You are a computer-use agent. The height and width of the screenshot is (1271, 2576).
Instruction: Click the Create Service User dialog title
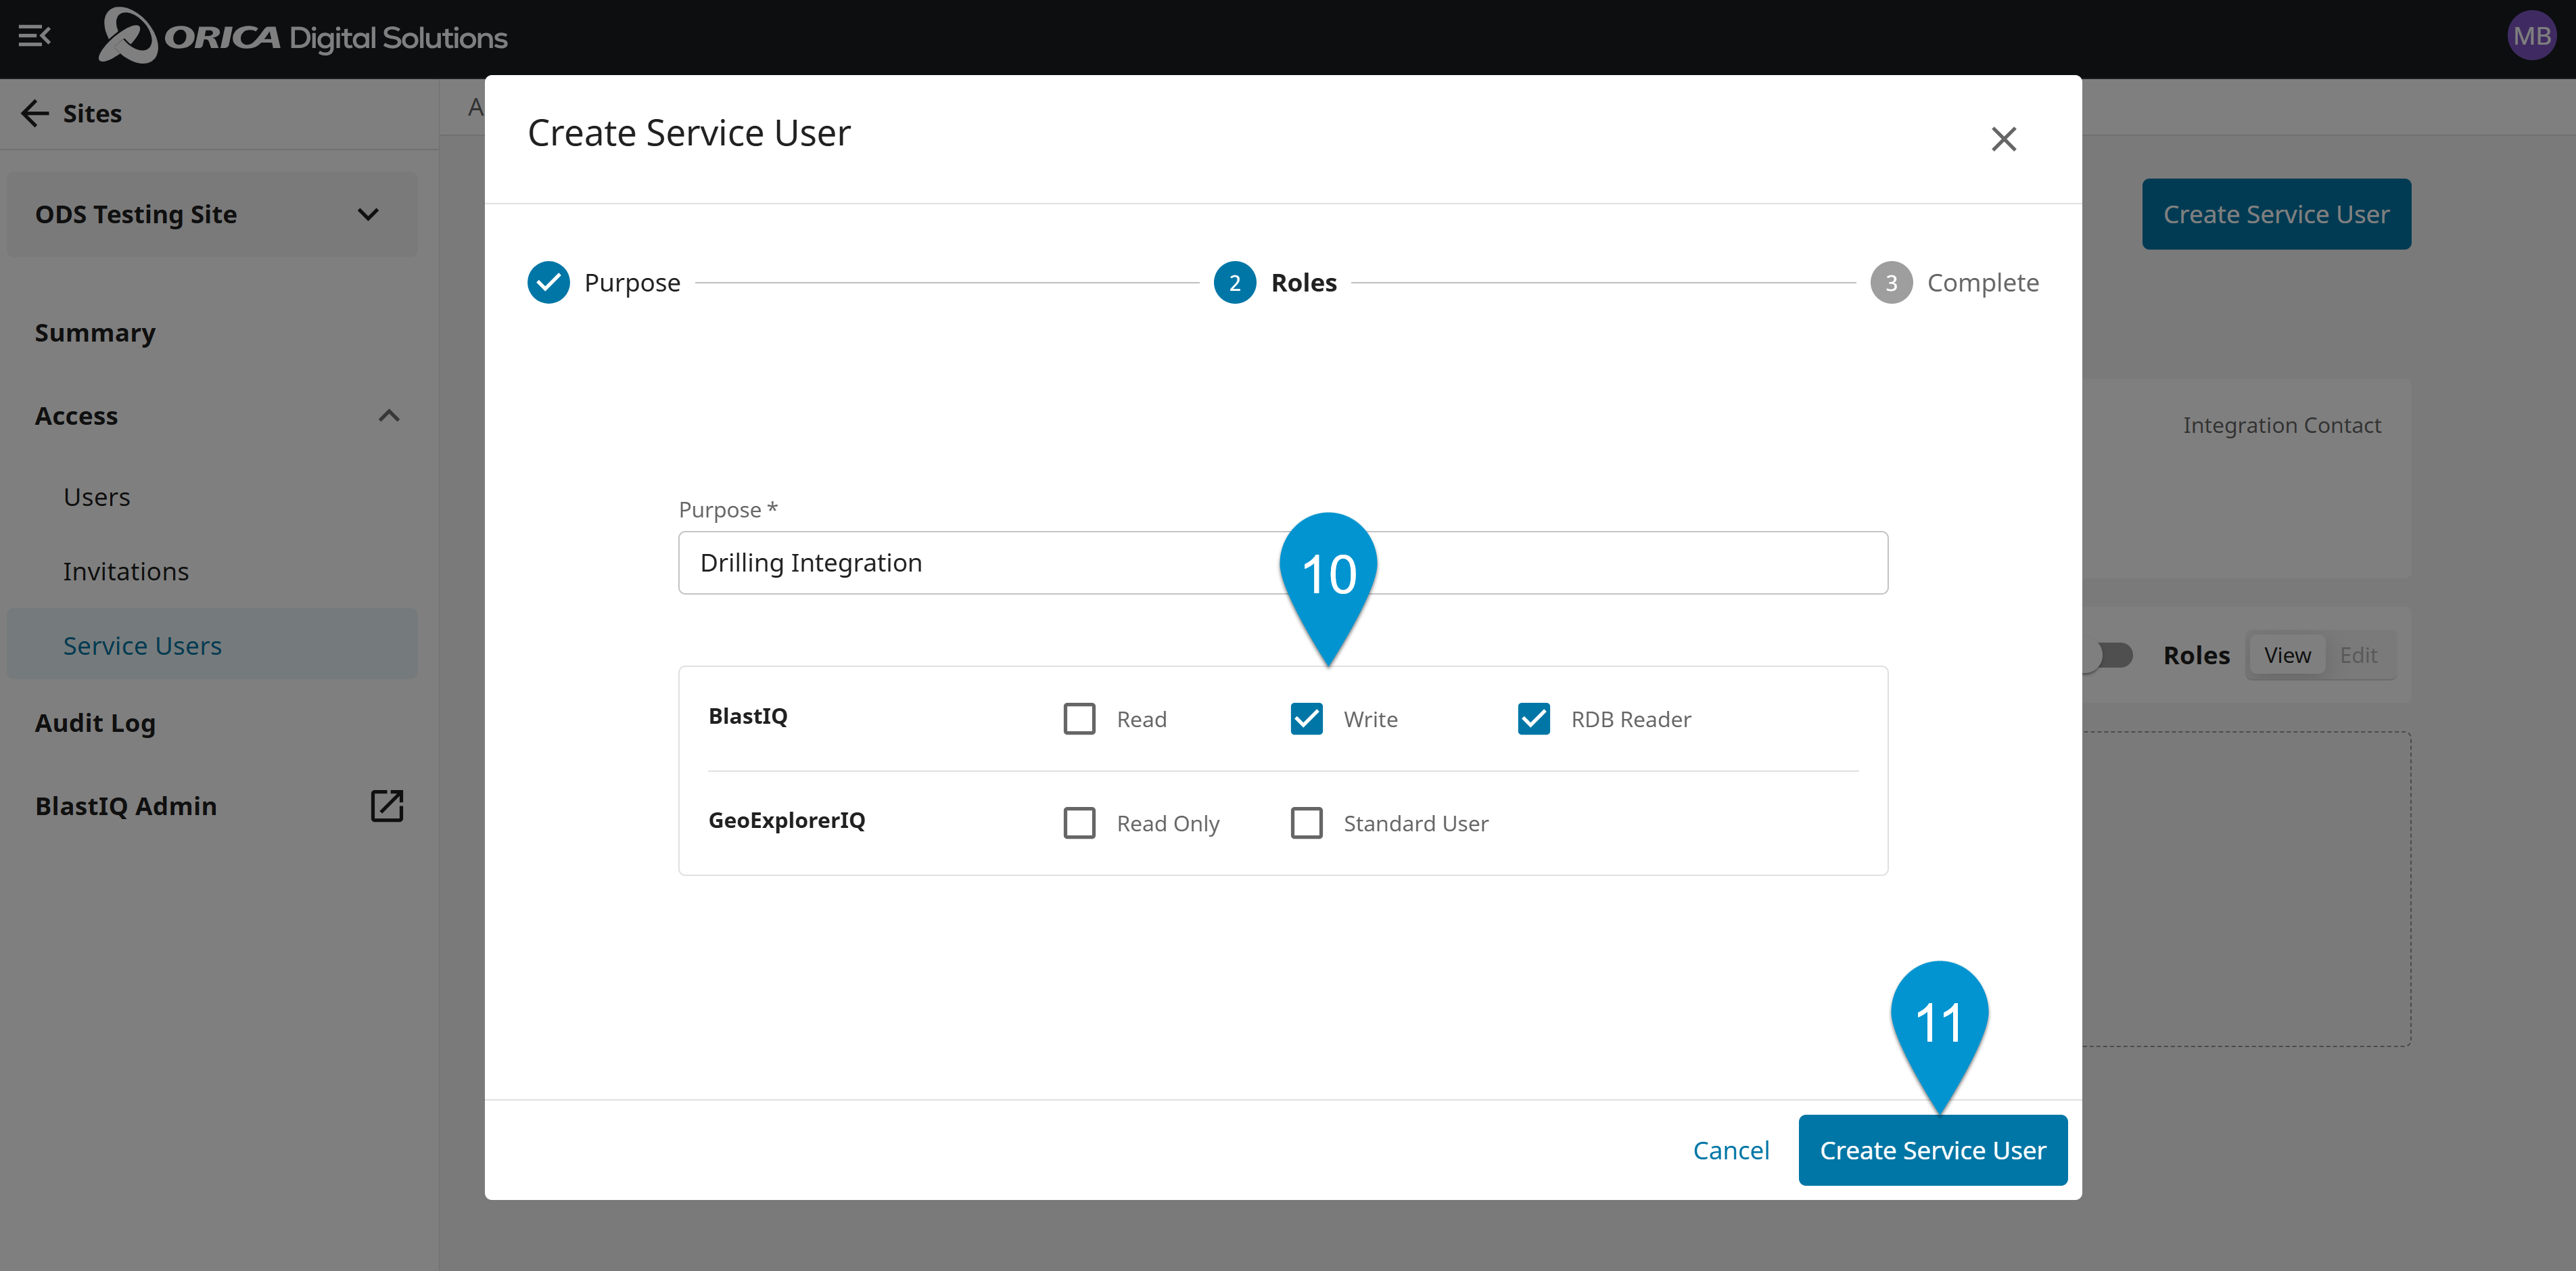(689, 133)
